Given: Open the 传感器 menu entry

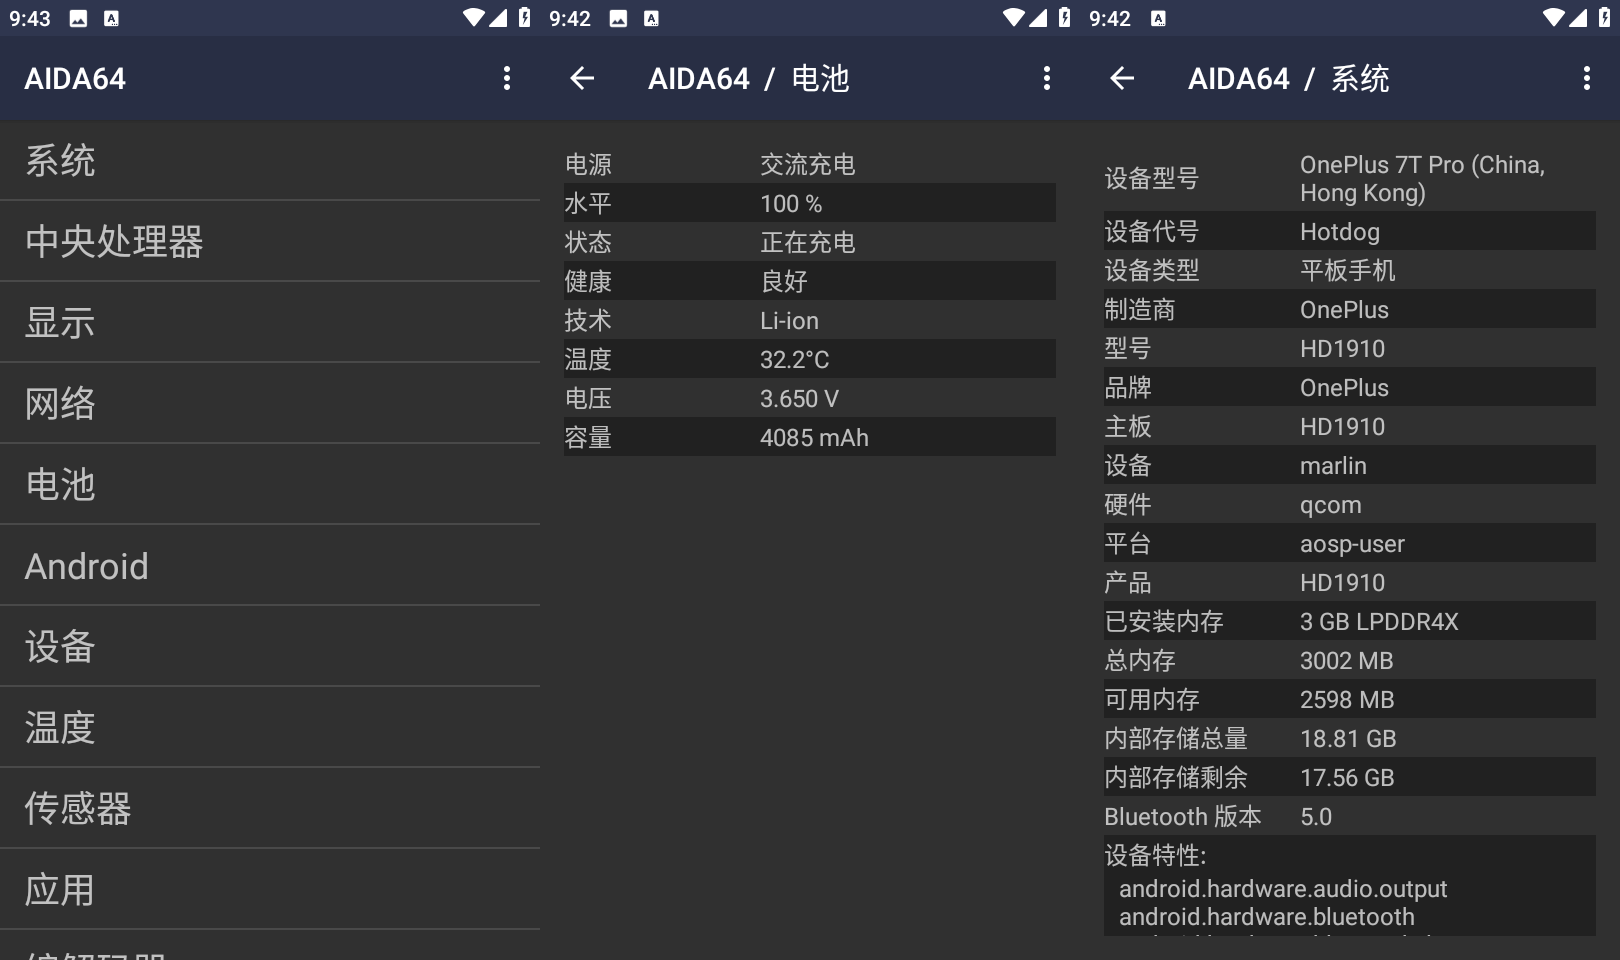Looking at the screenshot, I should [270, 808].
